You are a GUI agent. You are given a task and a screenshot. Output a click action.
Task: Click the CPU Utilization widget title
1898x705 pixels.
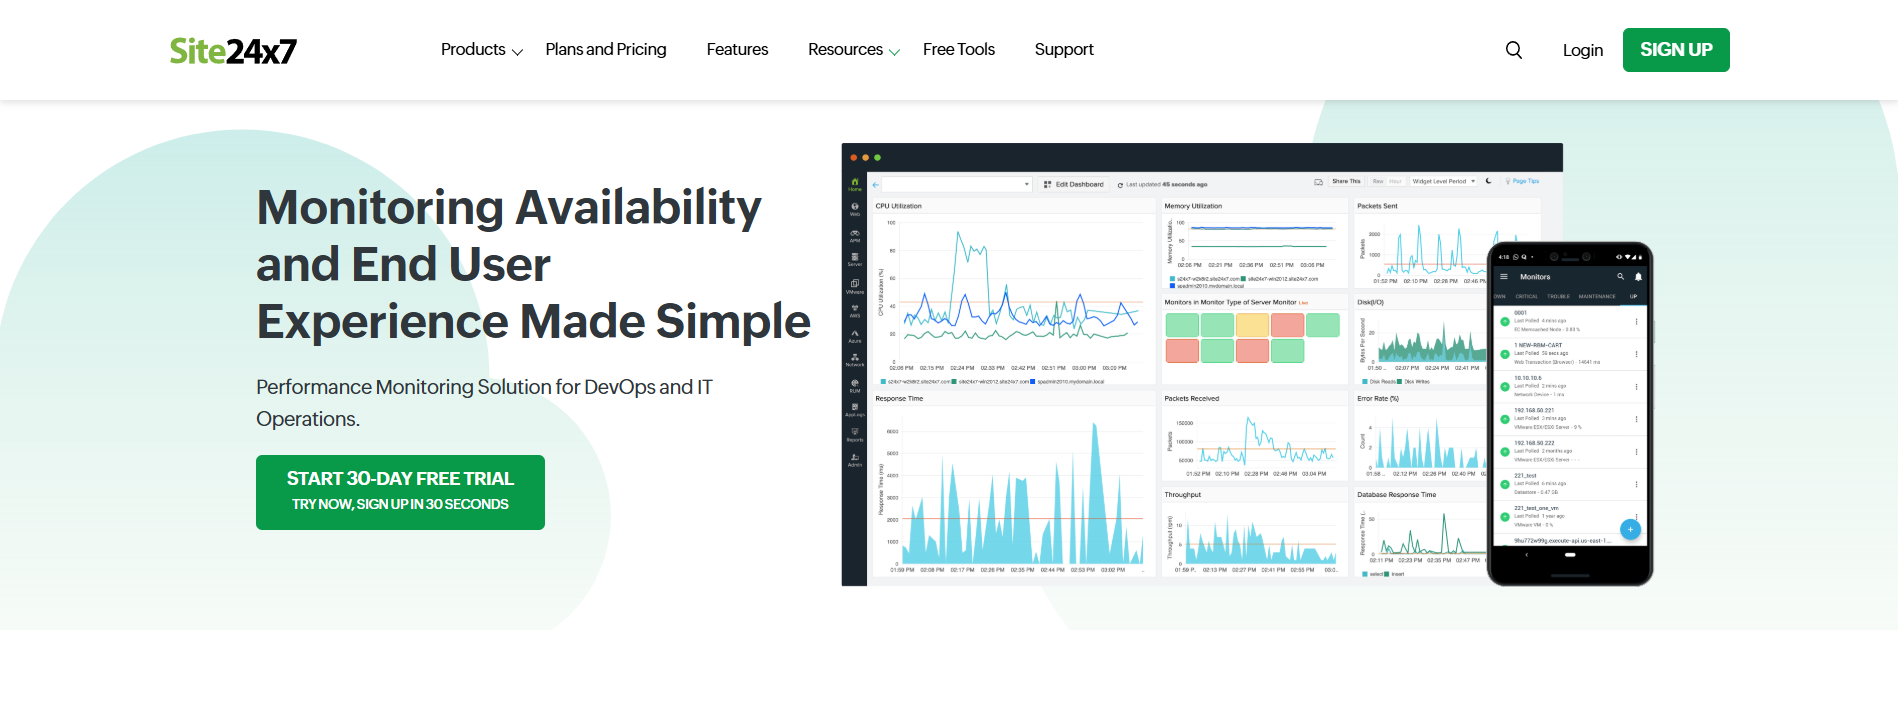[899, 206]
